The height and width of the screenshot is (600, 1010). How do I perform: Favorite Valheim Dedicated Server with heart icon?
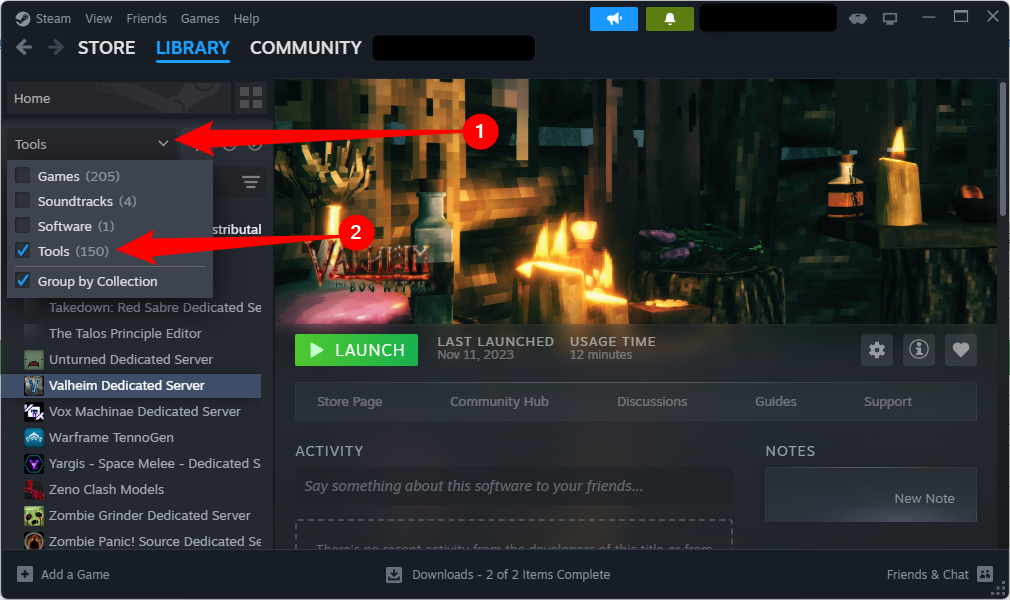point(961,350)
